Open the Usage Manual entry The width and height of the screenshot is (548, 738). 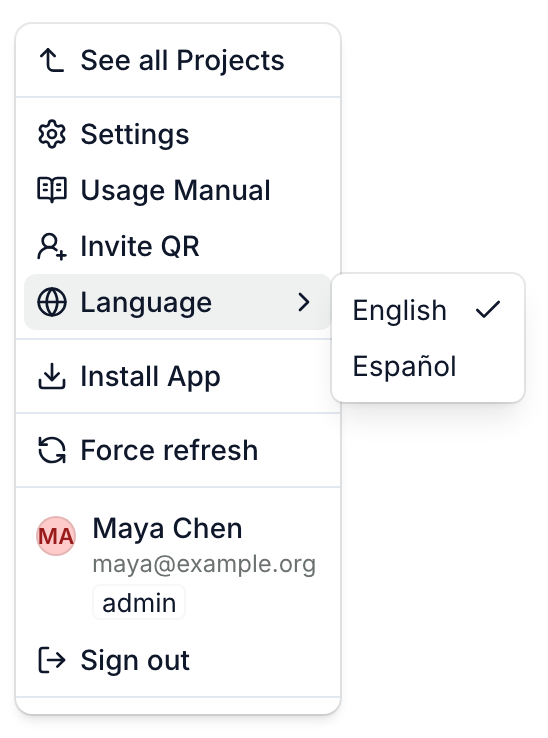[x=178, y=190]
